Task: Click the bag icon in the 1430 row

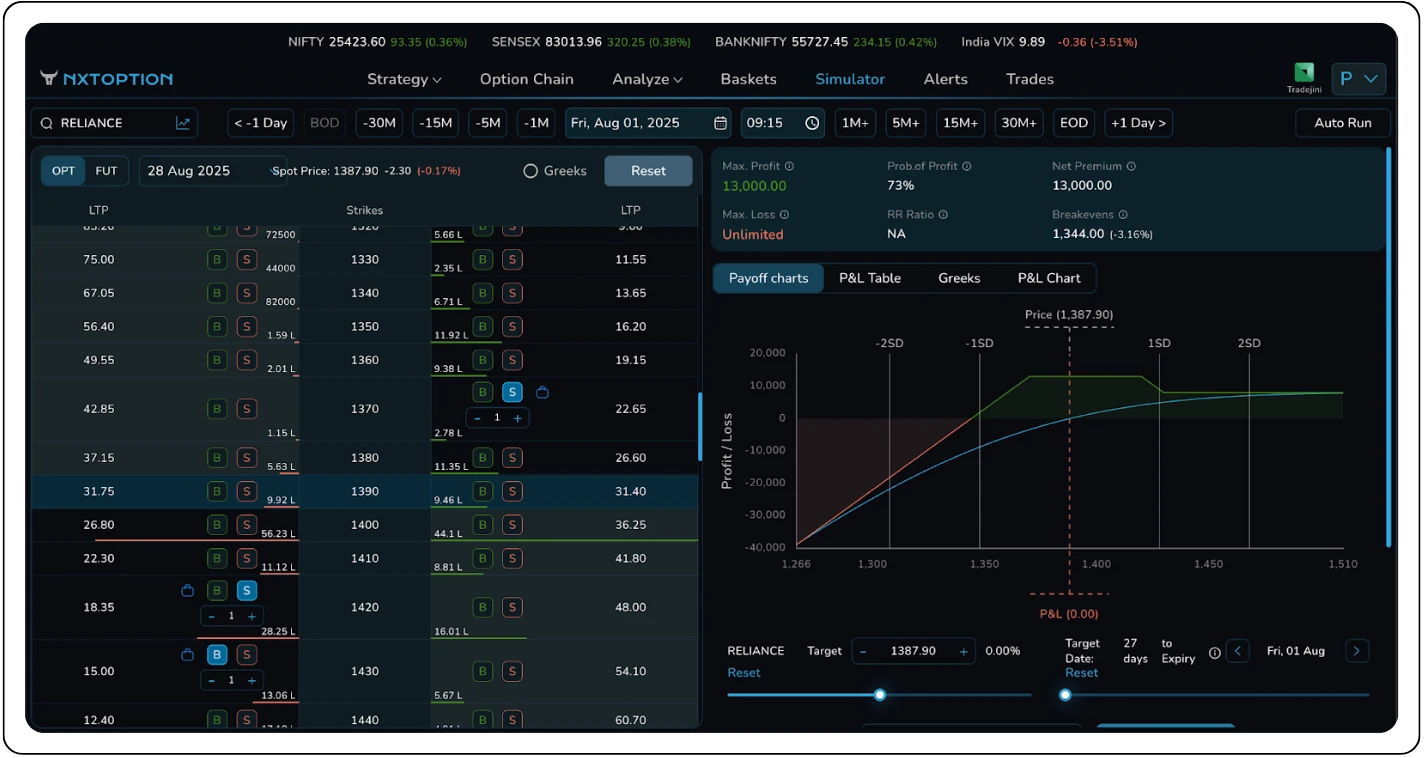Action: [x=187, y=655]
